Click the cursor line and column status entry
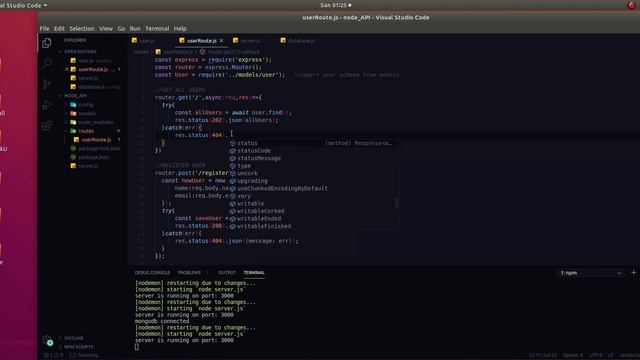Screen dimensions: 640x360 pyautogui.click(x=543, y=356)
